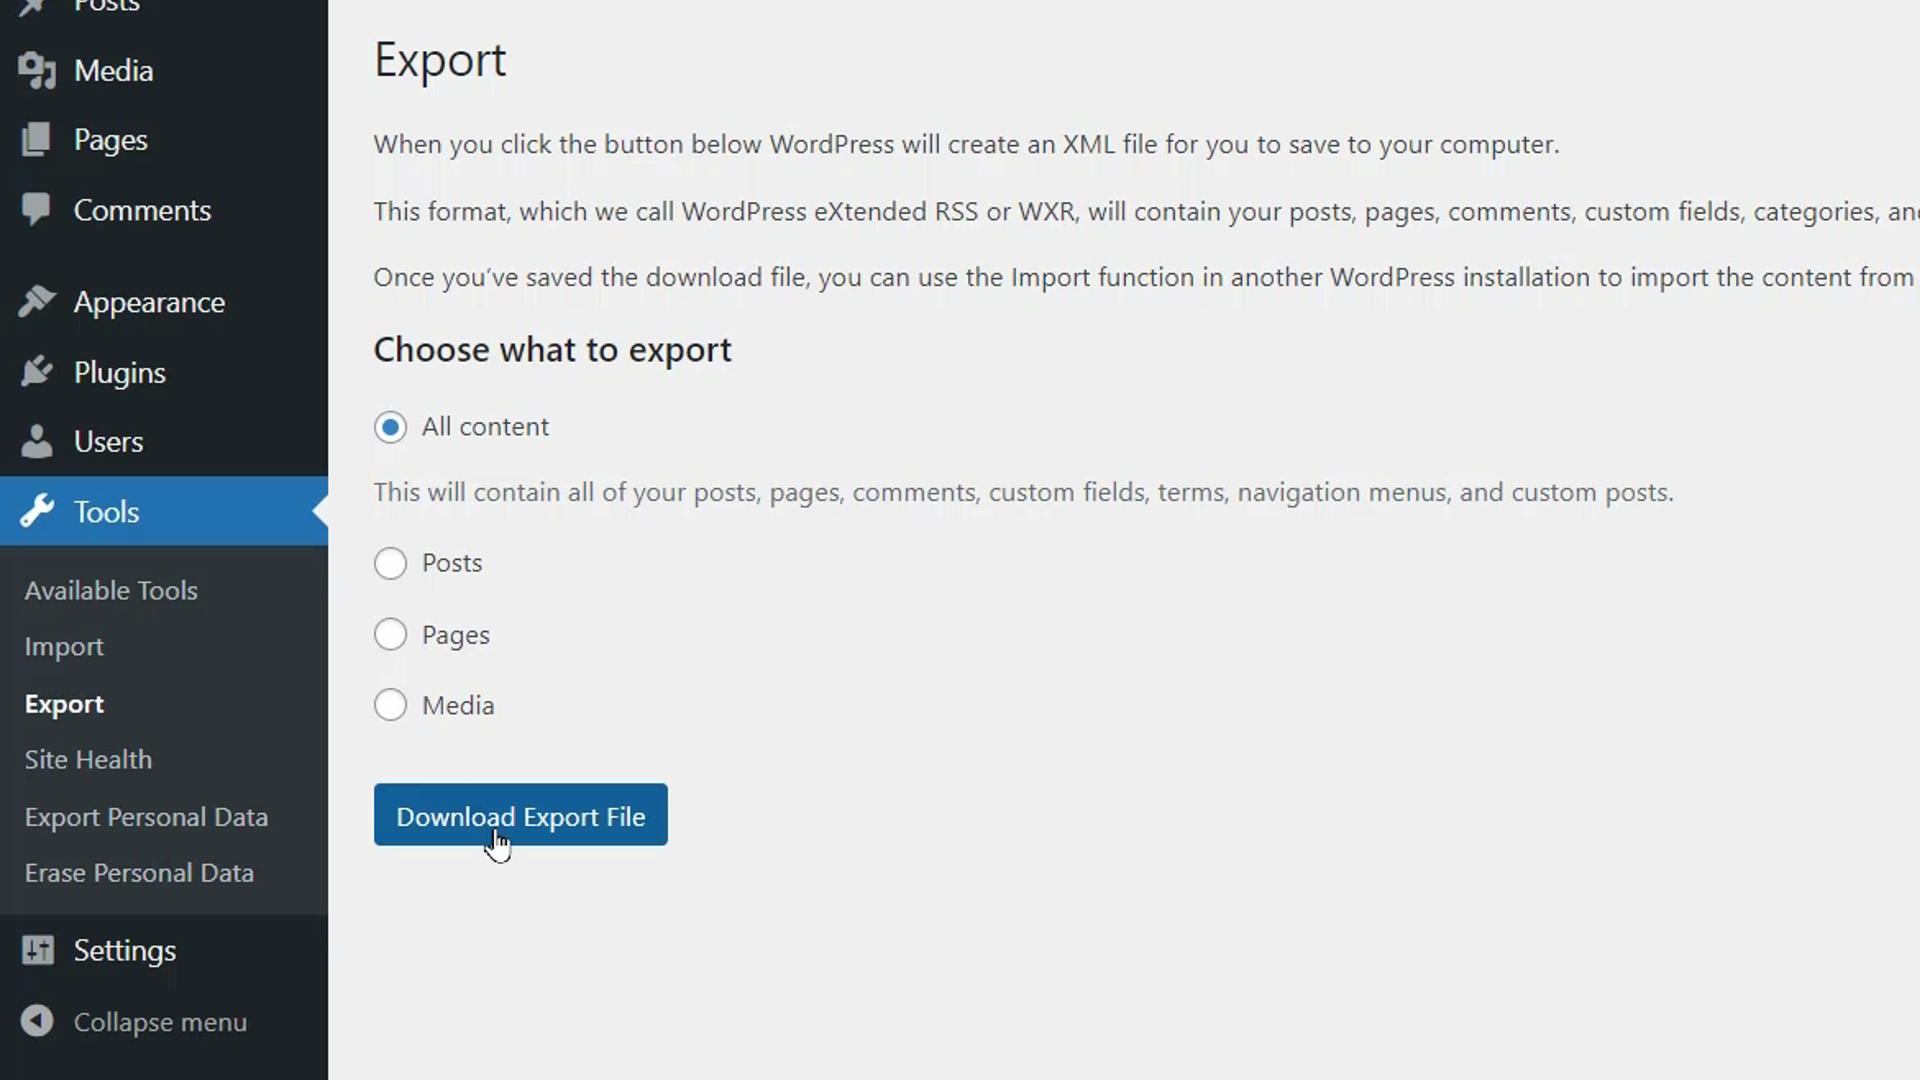Click the Posts icon in sidebar
1920x1080 pixels.
click(36, 7)
